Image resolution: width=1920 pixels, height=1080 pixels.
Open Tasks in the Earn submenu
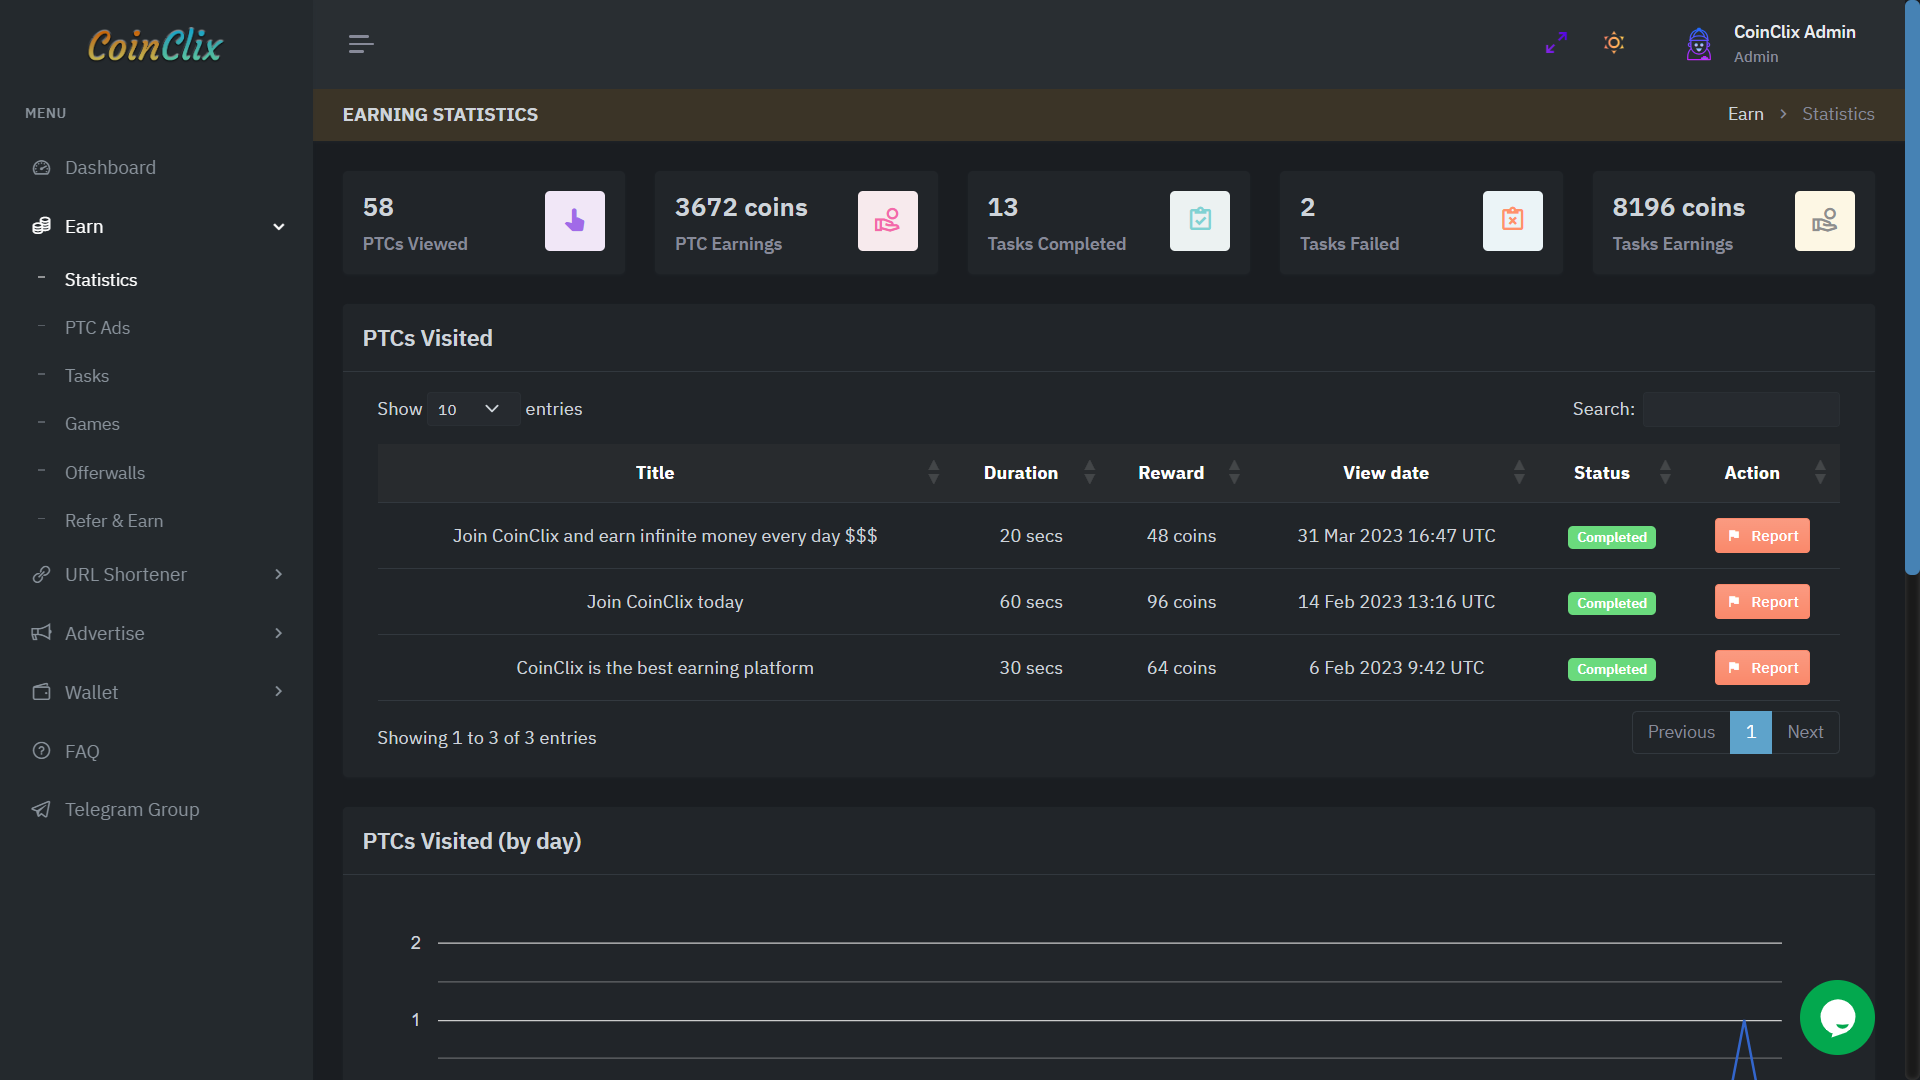click(x=87, y=376)
